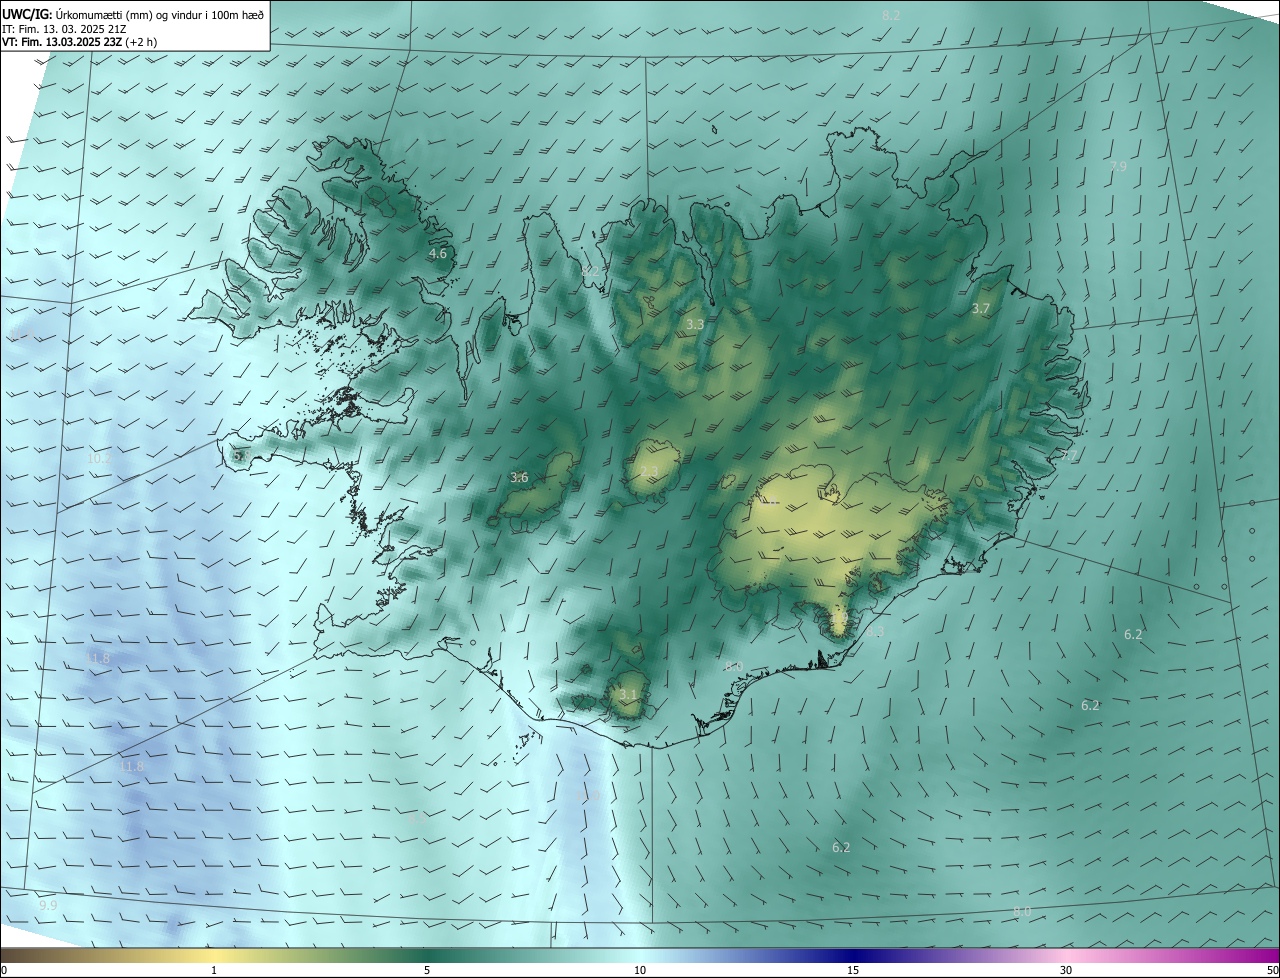
Task: Click the 50 tick label on the color scale
Action: click(1272, 970)
